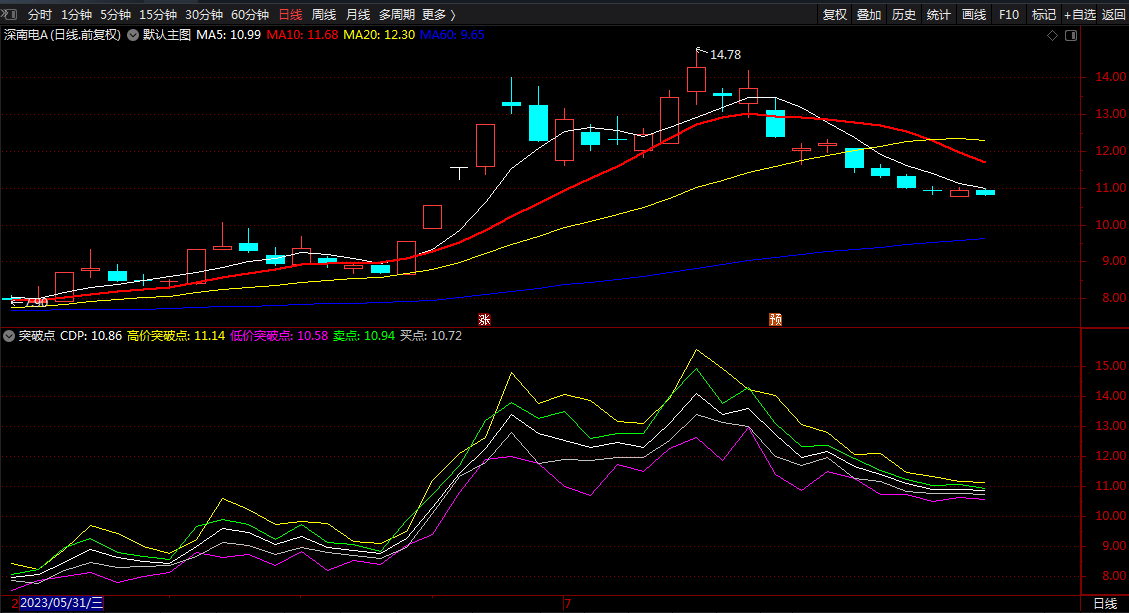
Task: Click the month 7 marker on time axis
Action: coord(567,604)
